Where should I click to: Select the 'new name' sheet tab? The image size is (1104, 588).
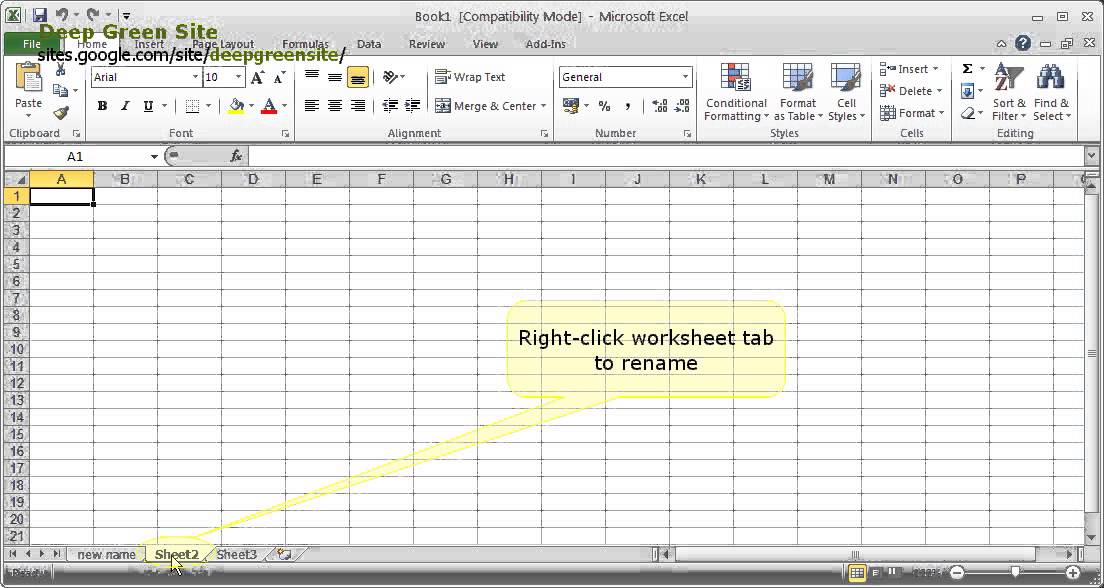[x=106, y=555]
